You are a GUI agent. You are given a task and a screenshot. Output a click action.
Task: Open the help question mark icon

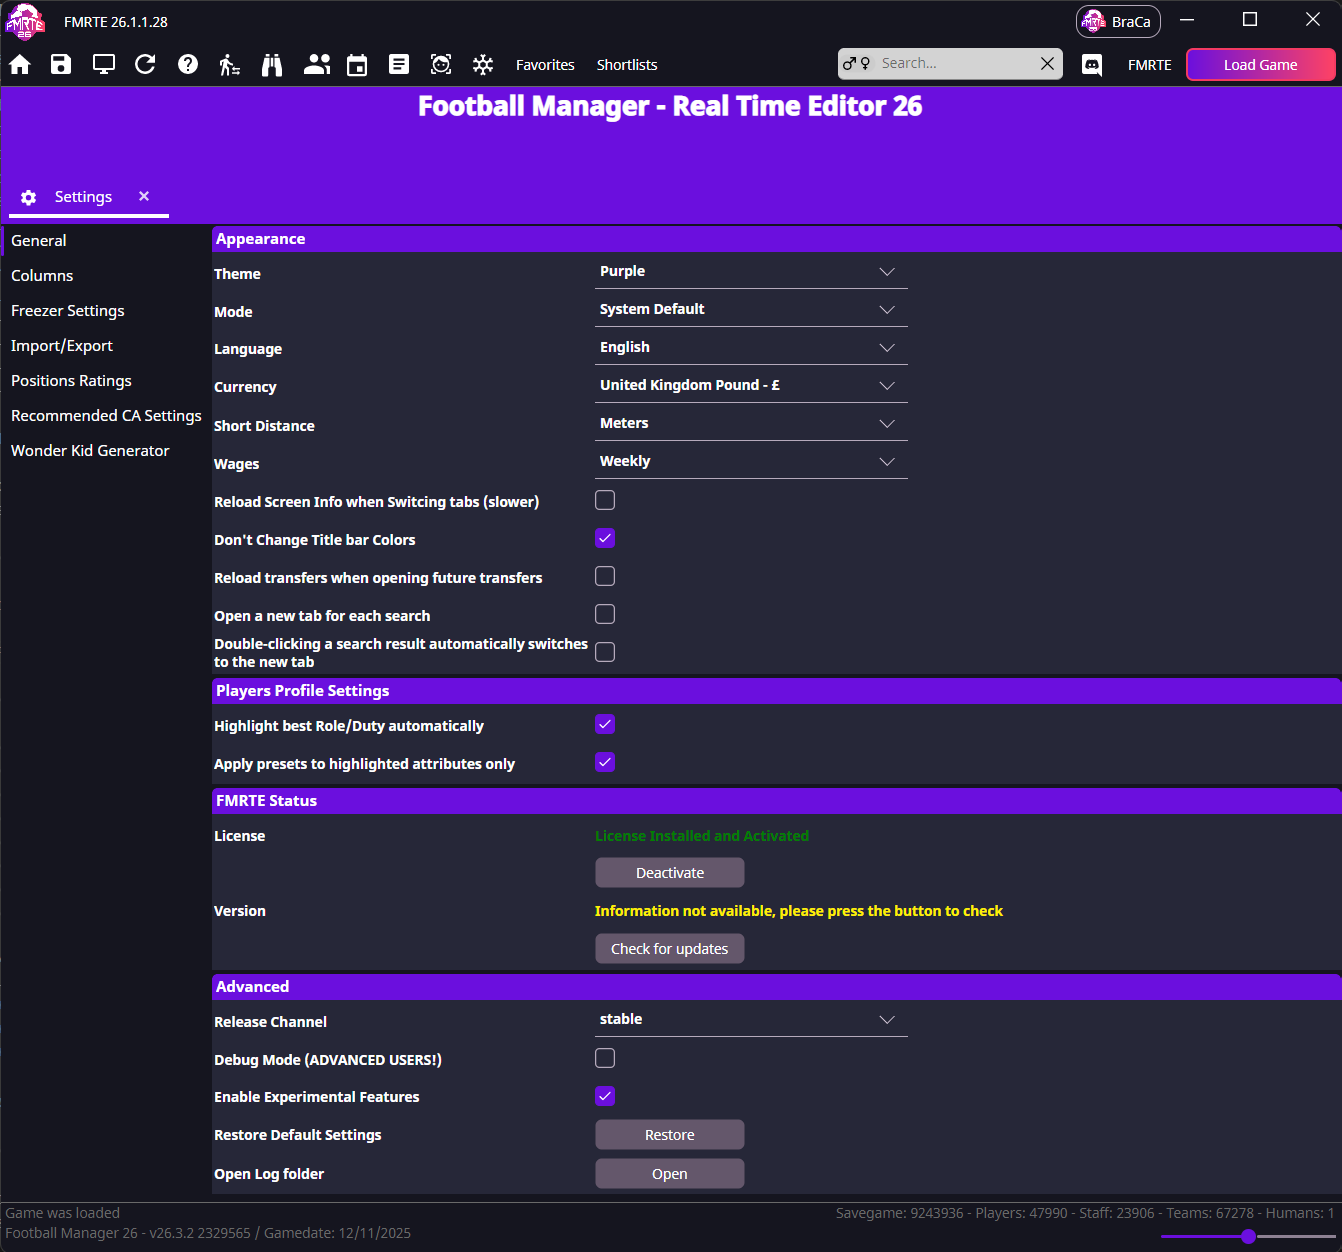(188, 65)
